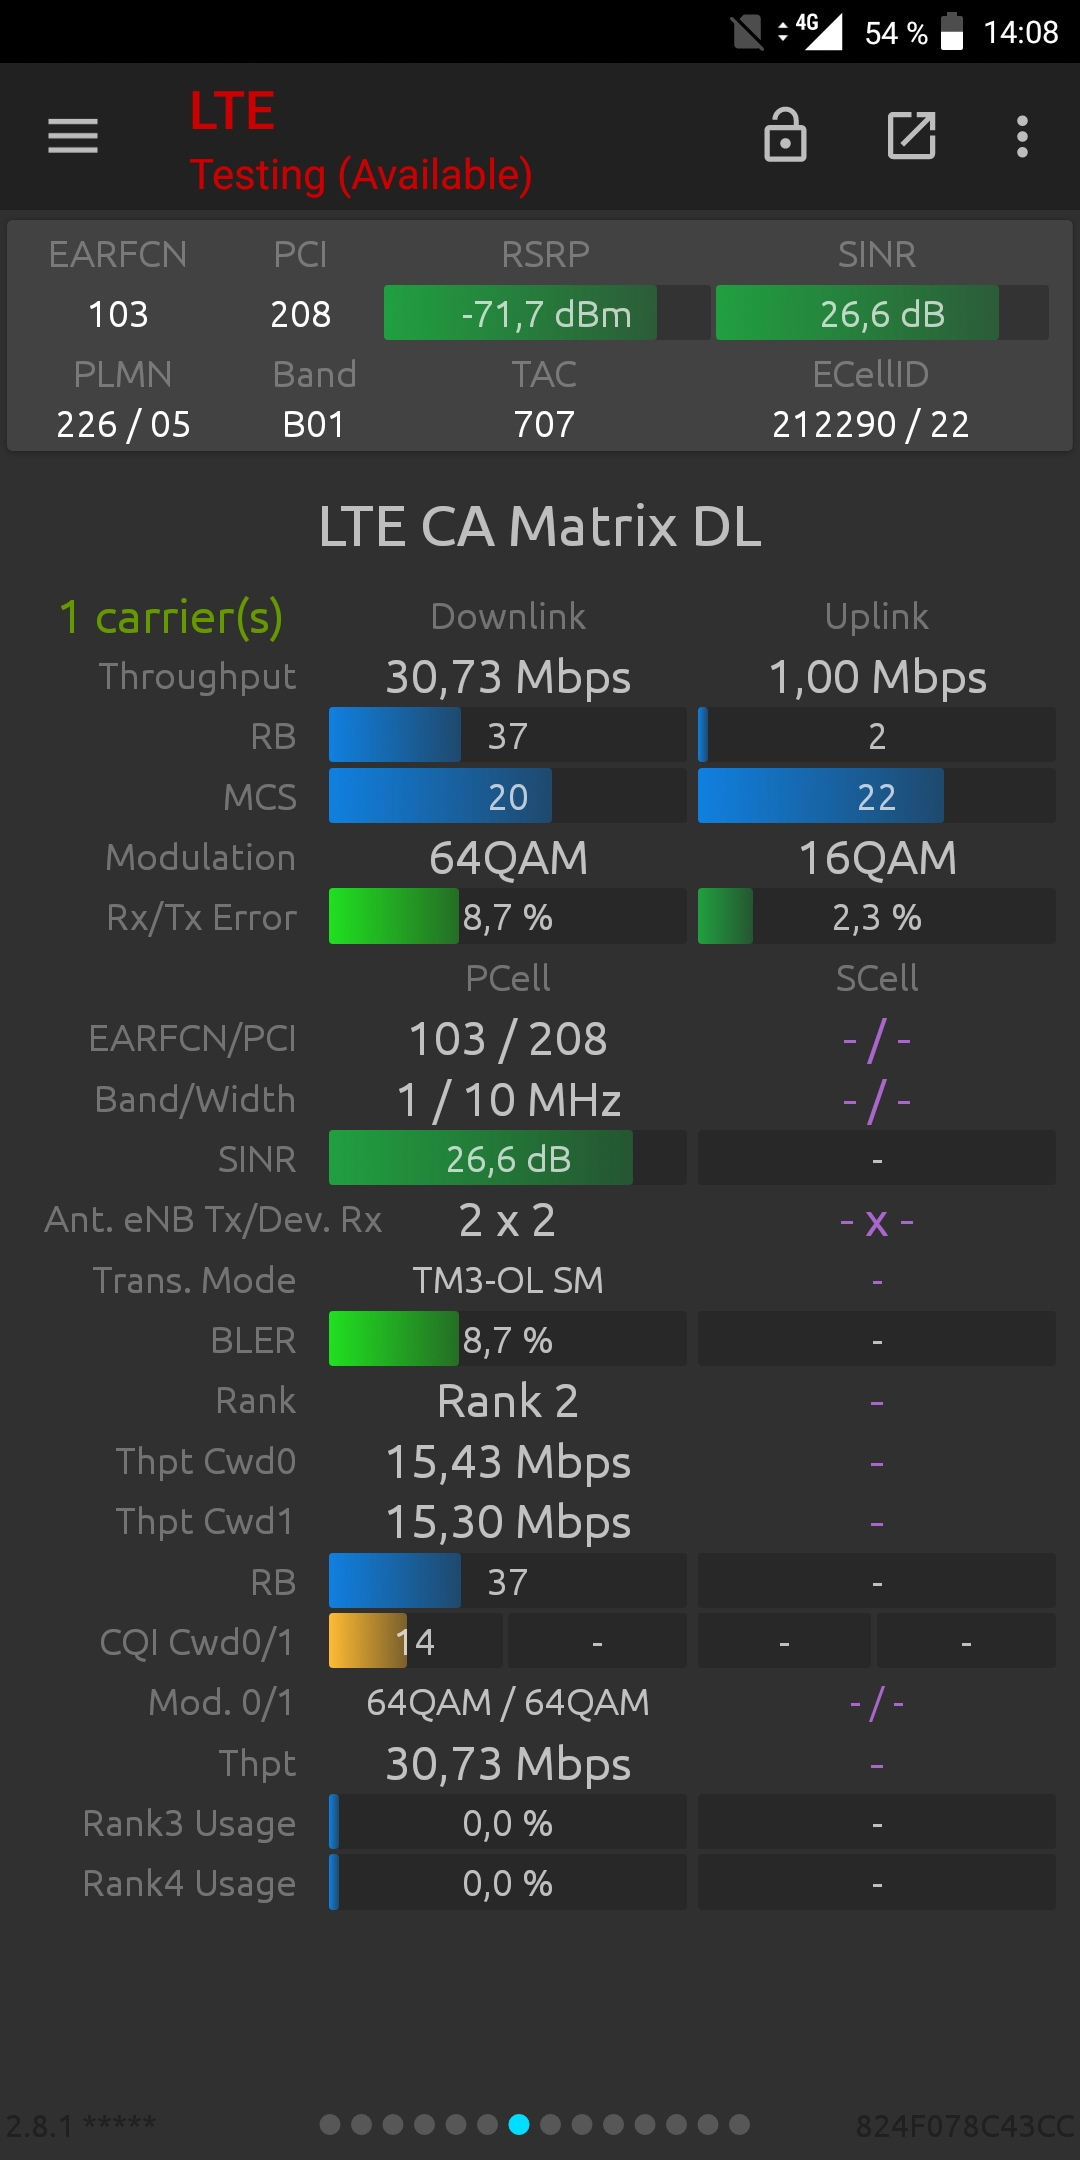
Task: Tap the uplink MCS 22 bar
Action: coord(876,796)
